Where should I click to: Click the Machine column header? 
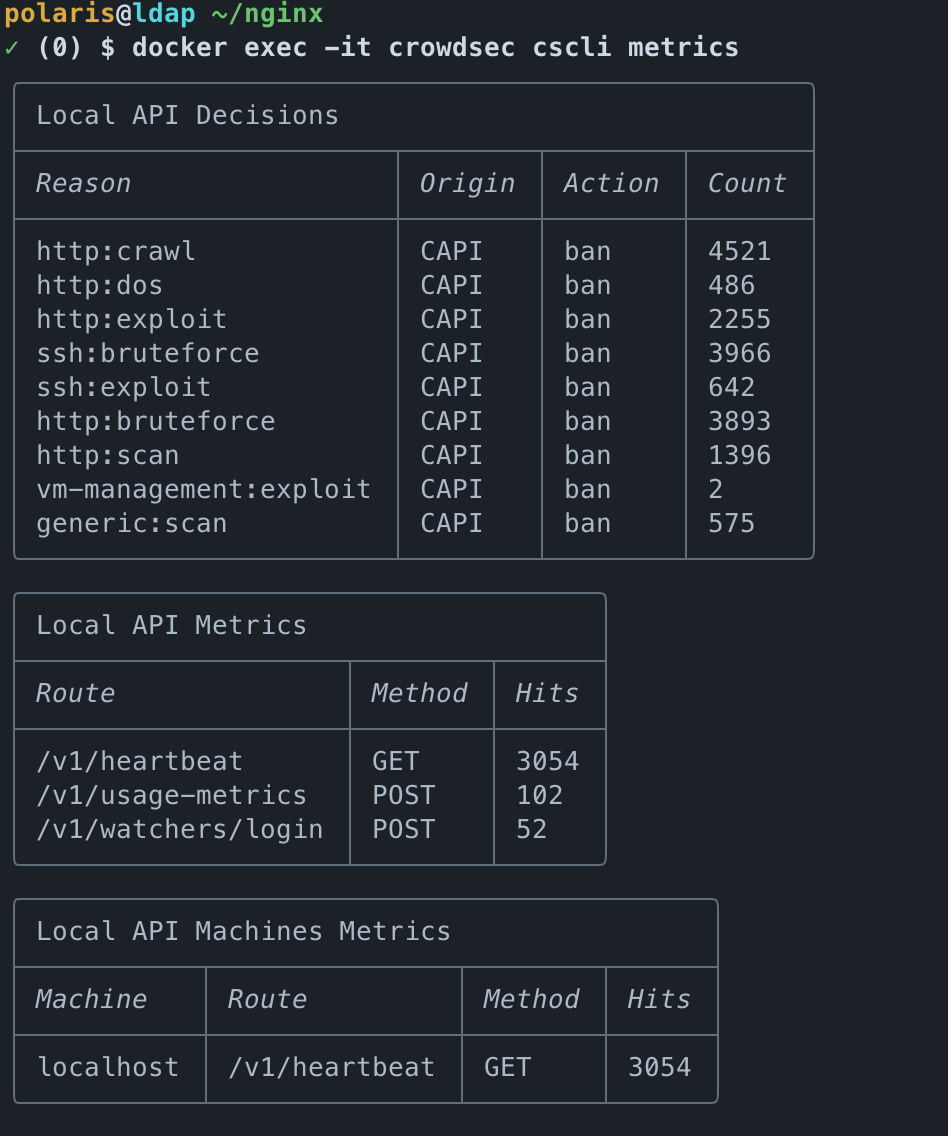tap(91, 1000)
